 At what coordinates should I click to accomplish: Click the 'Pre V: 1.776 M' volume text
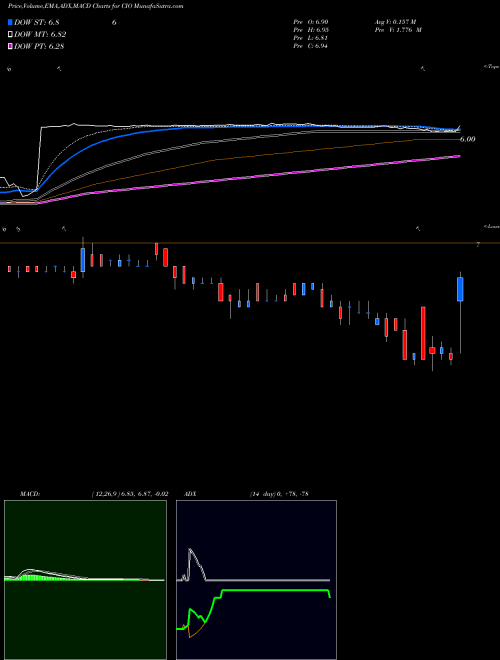400,30
